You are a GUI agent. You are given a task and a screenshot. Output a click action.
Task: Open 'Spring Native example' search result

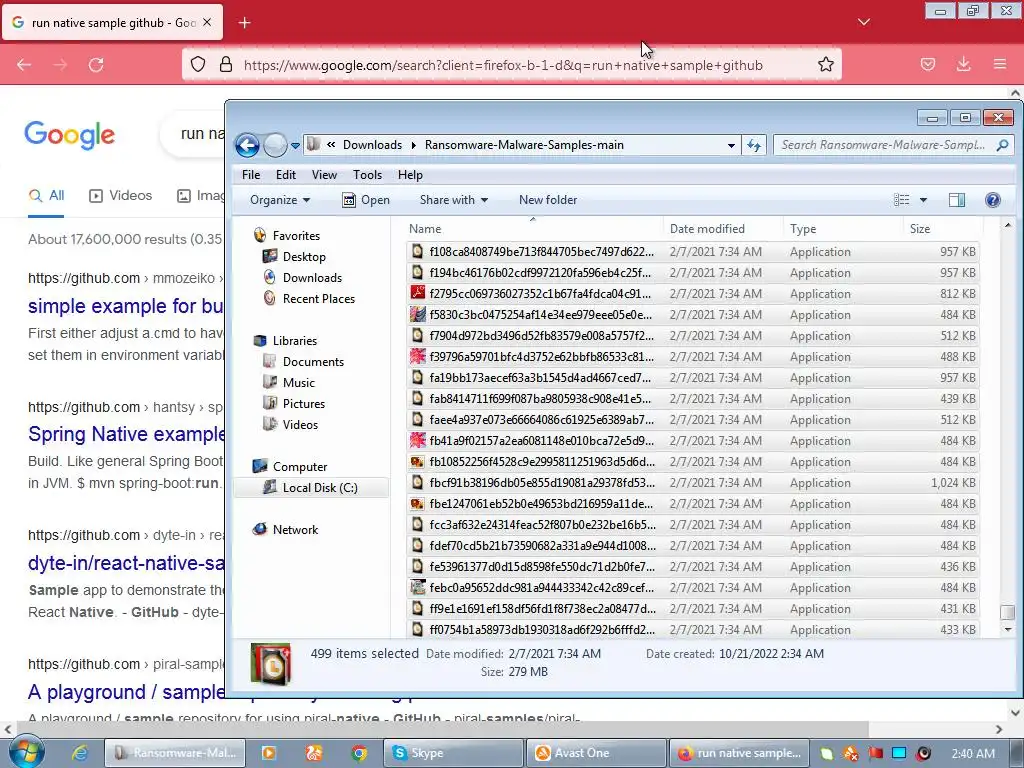(126, 434)
